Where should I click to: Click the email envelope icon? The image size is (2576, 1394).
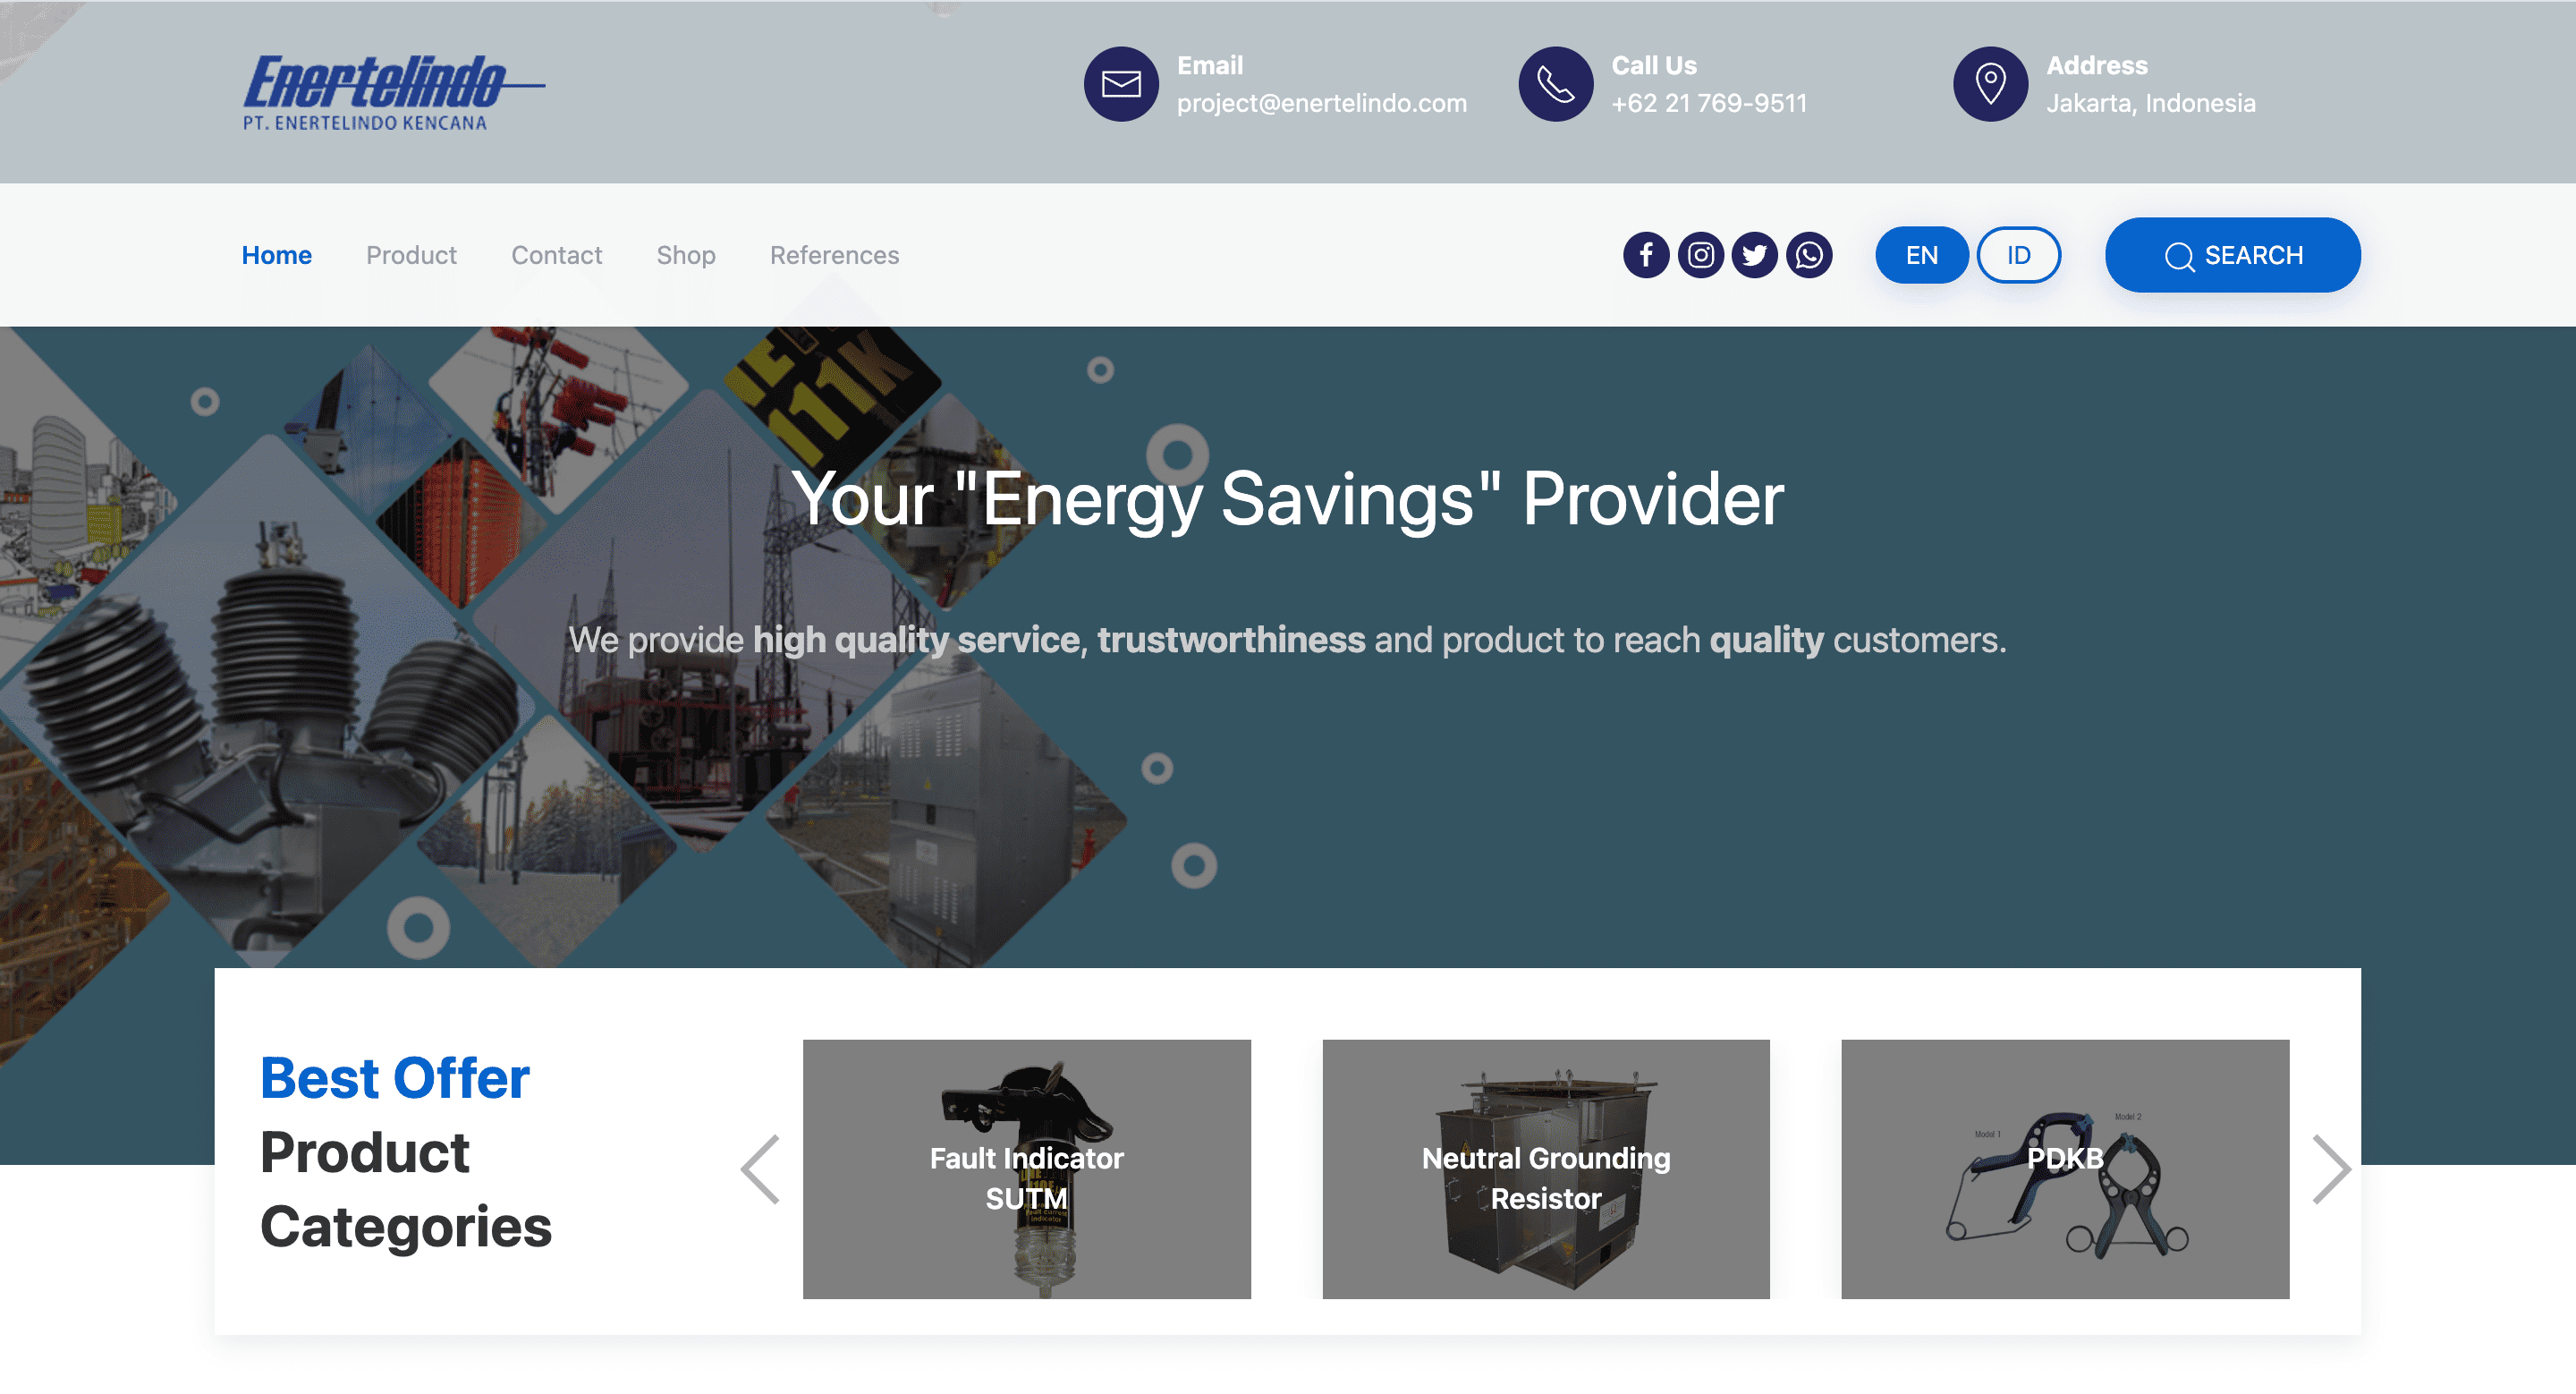click(x=1121, y=84)
